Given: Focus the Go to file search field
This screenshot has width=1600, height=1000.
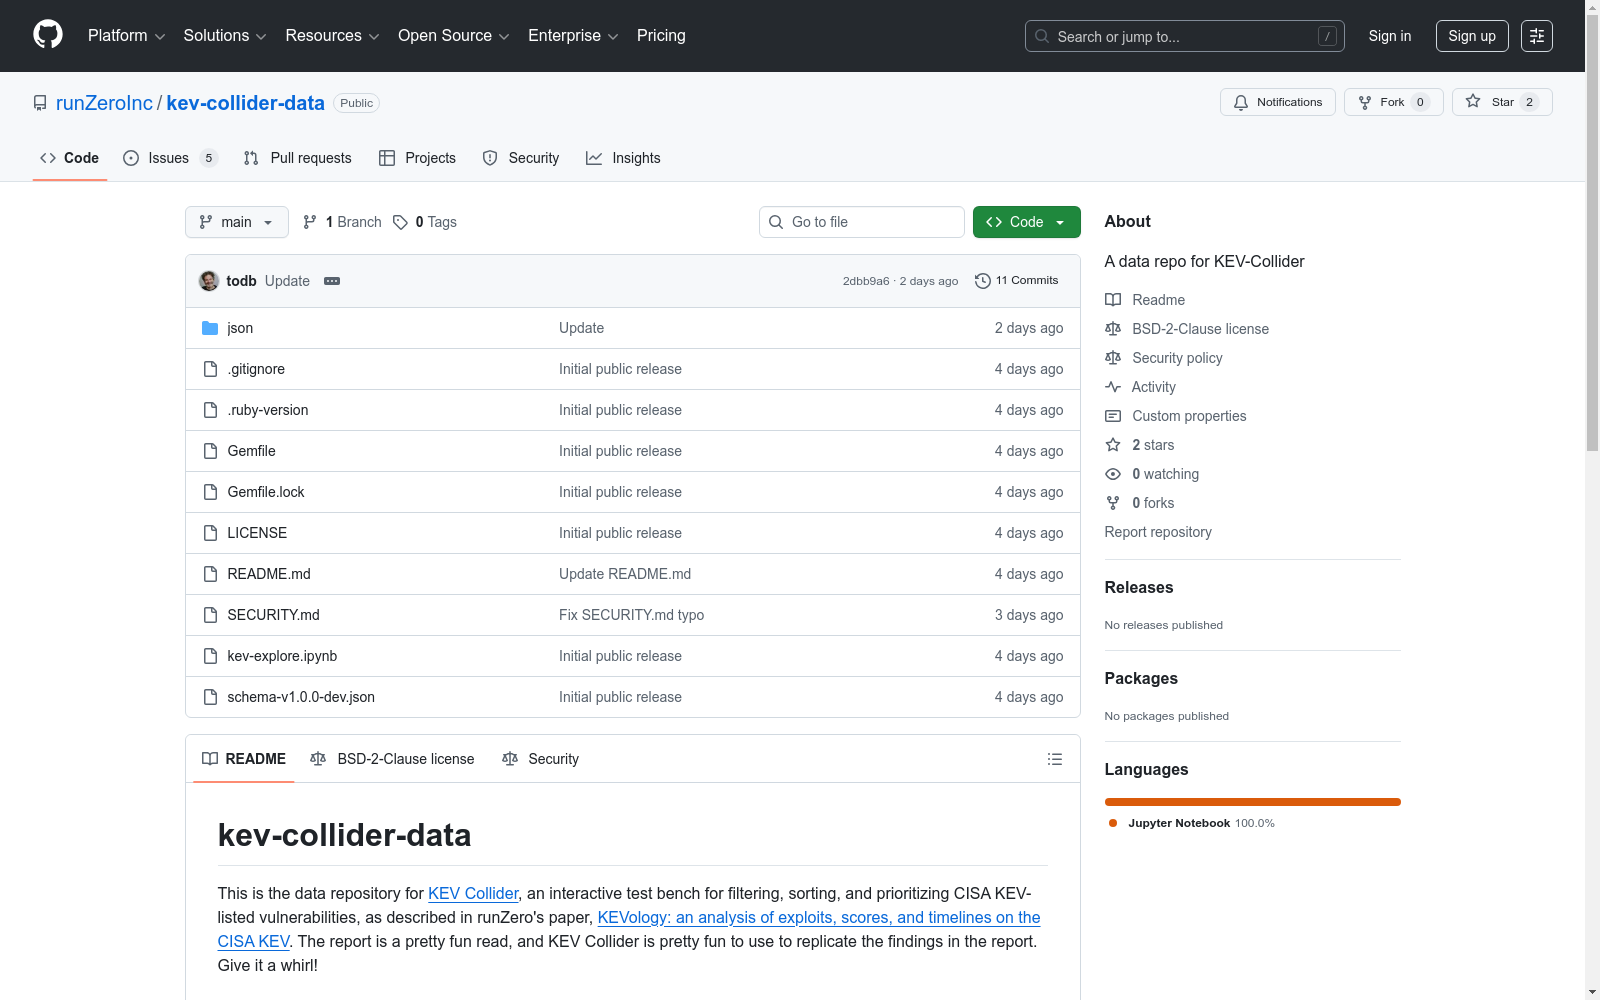Looking at the screenshot, I should coord(862,222).
